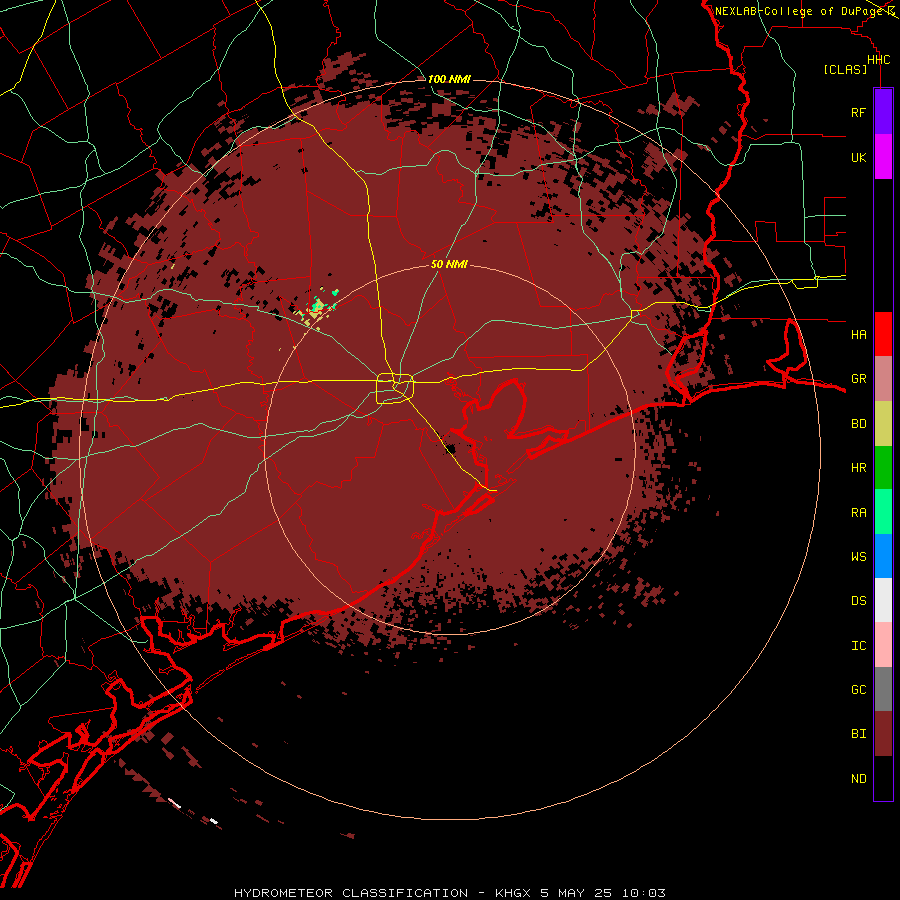Click the 100 NMI range ring label
The height and width of the screenshot is (900, 900).
[x=449, y=79]
